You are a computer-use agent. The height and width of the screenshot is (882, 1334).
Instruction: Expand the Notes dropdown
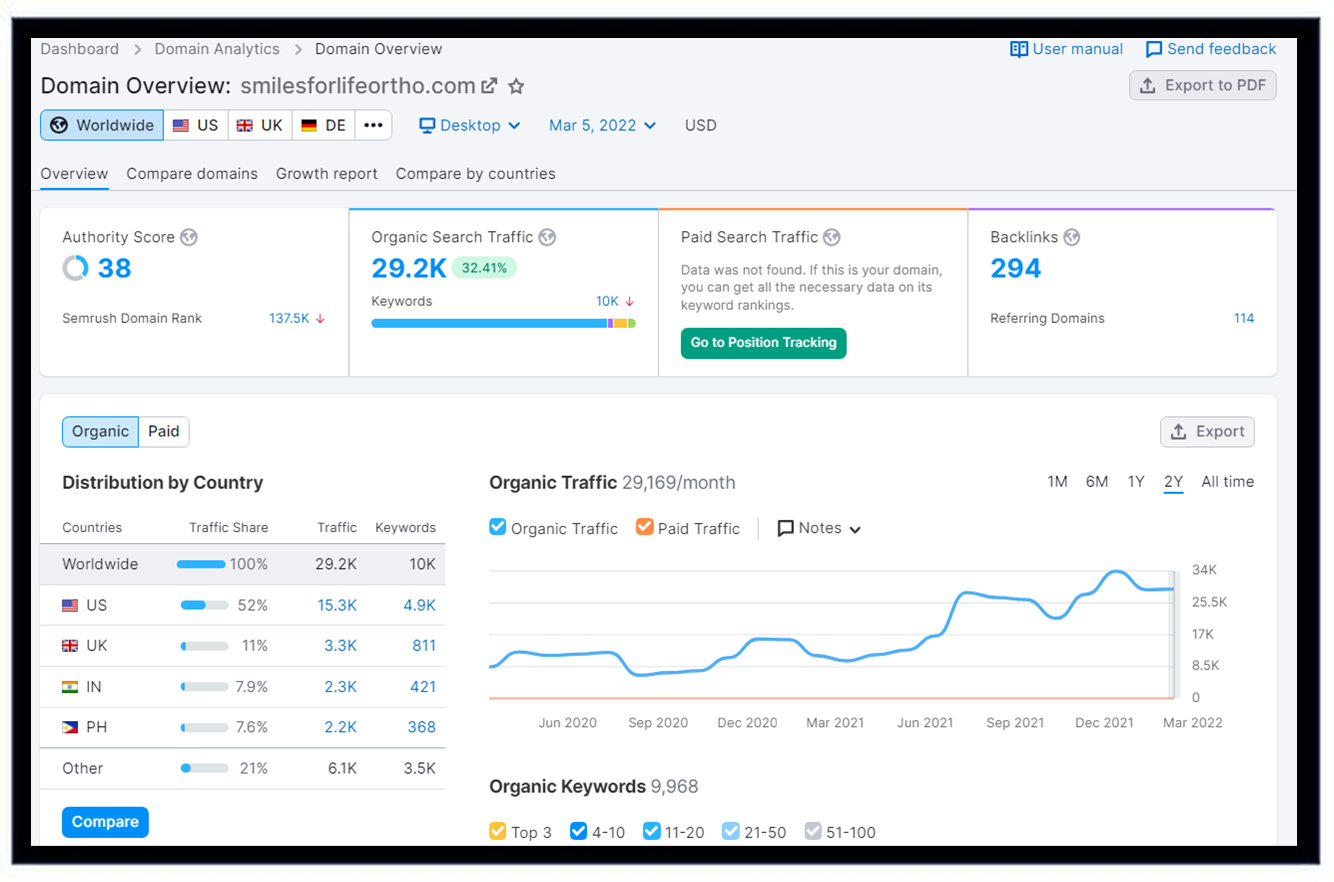(x=819, y=528)
